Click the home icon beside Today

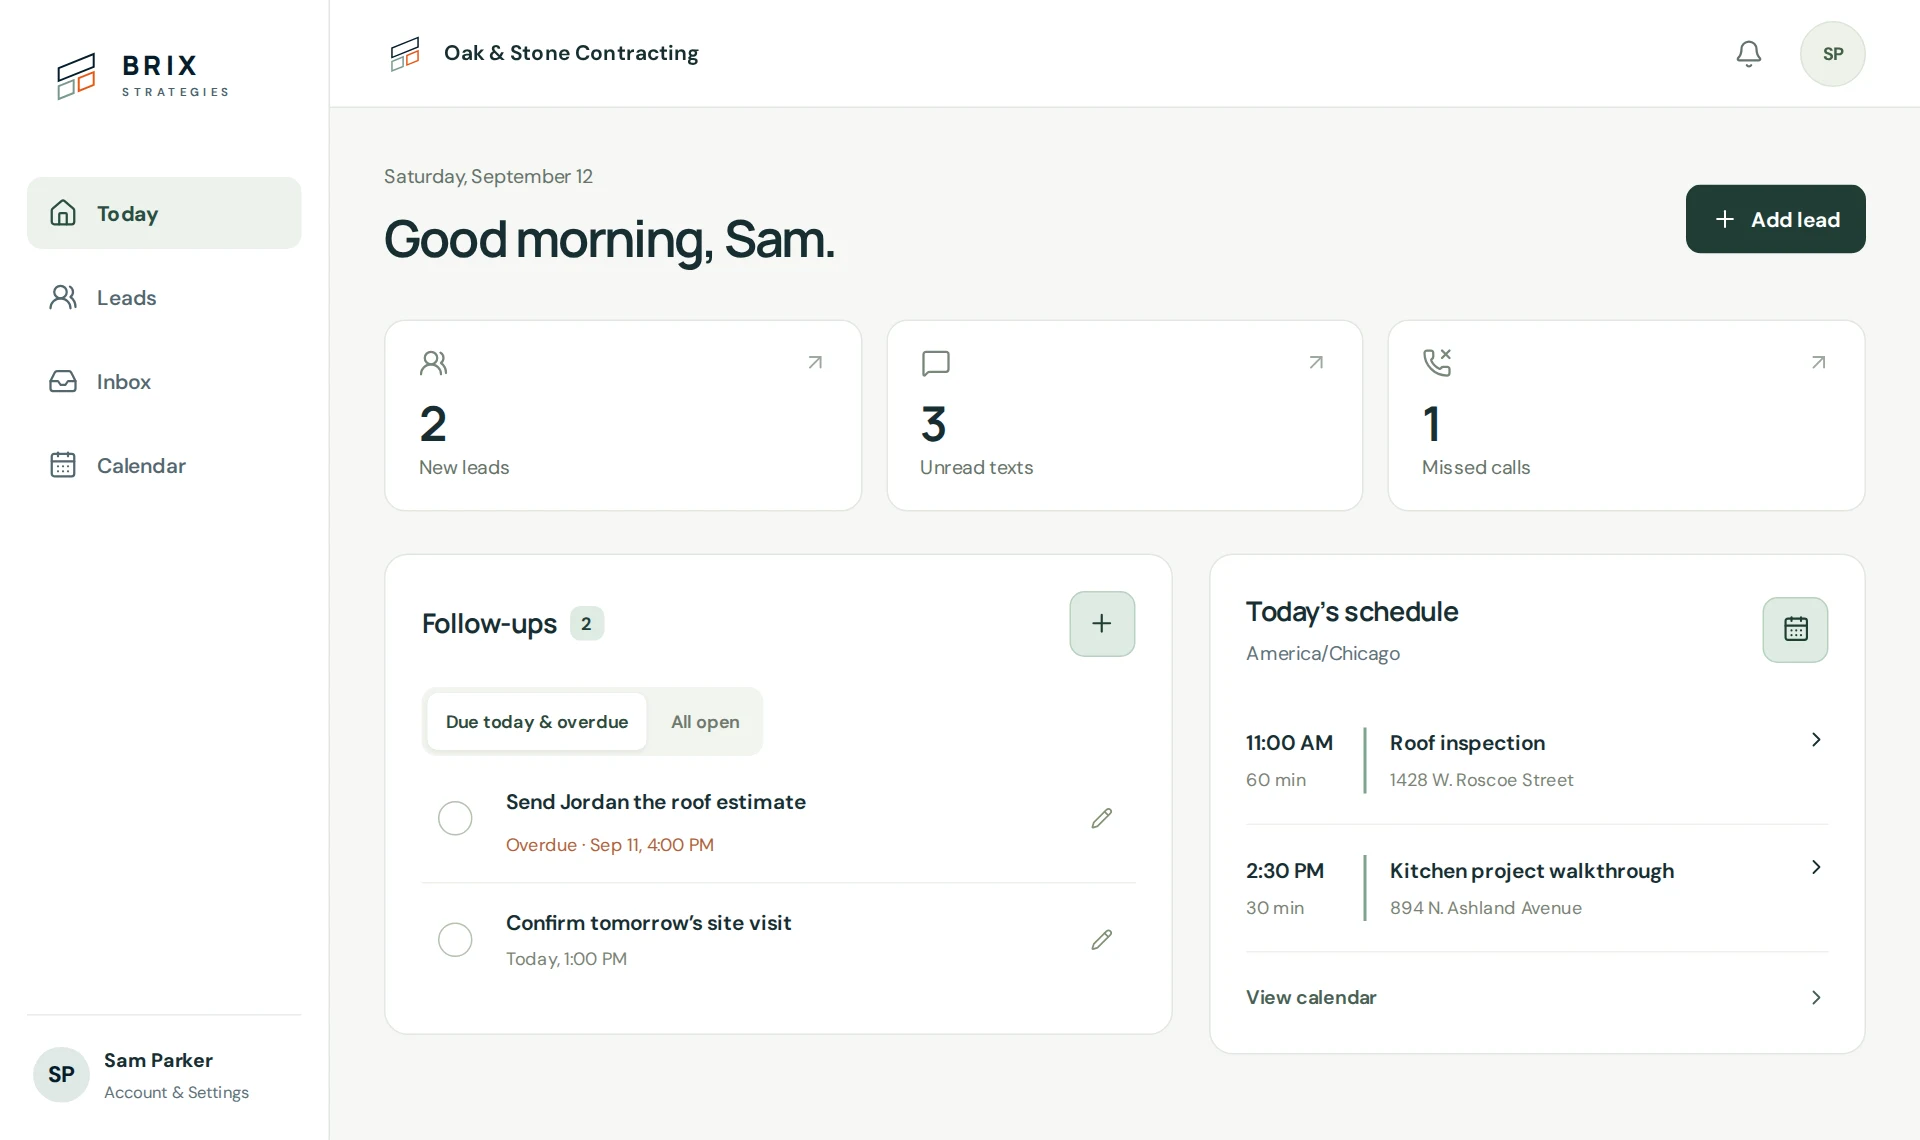click(x=63, y=213)
